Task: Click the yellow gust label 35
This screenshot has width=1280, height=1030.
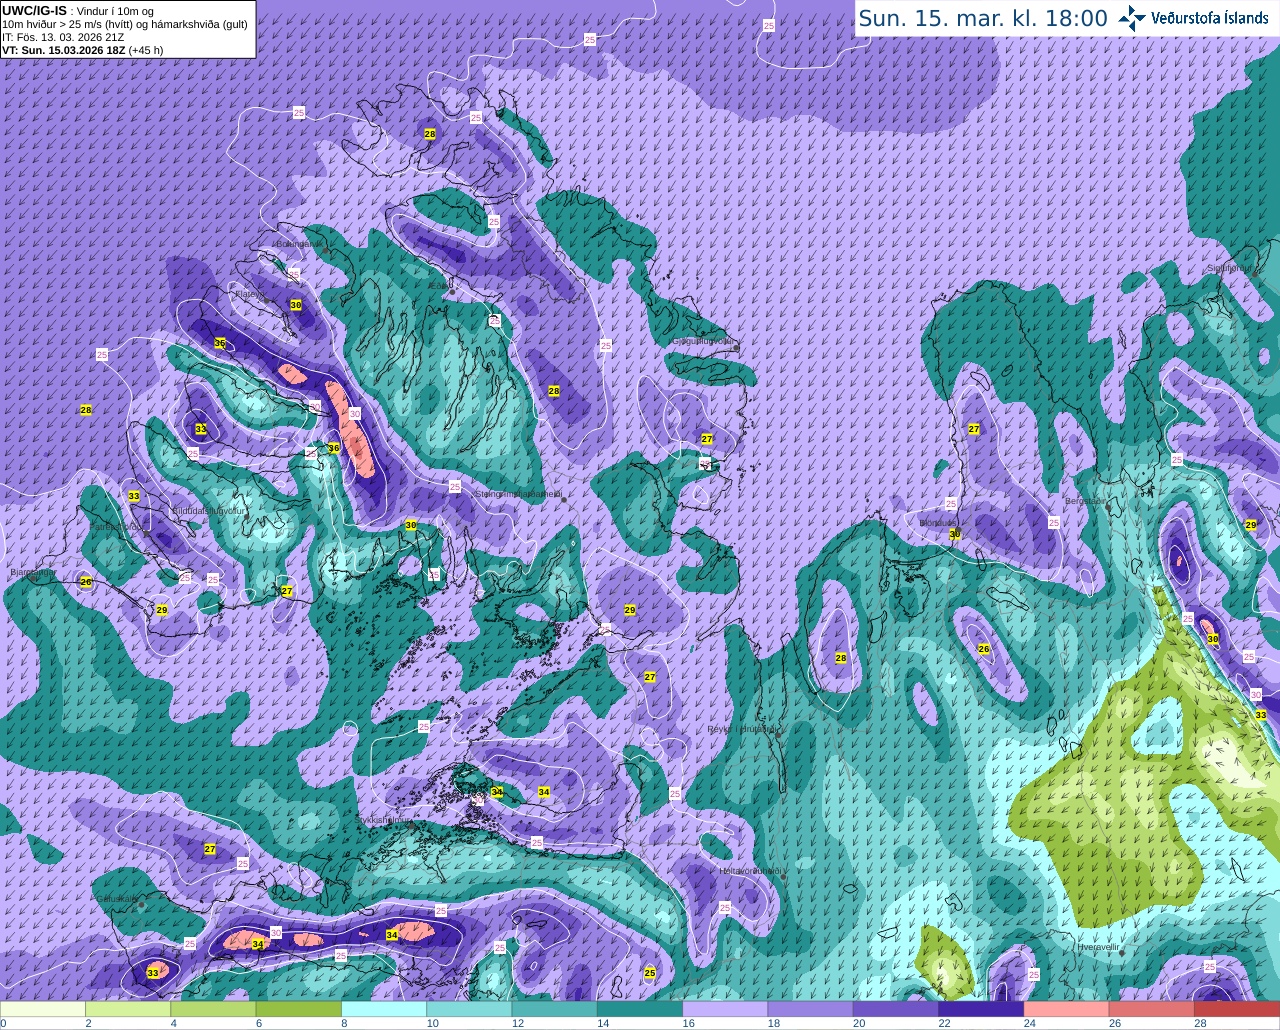Action: click(x=220, y=343)
